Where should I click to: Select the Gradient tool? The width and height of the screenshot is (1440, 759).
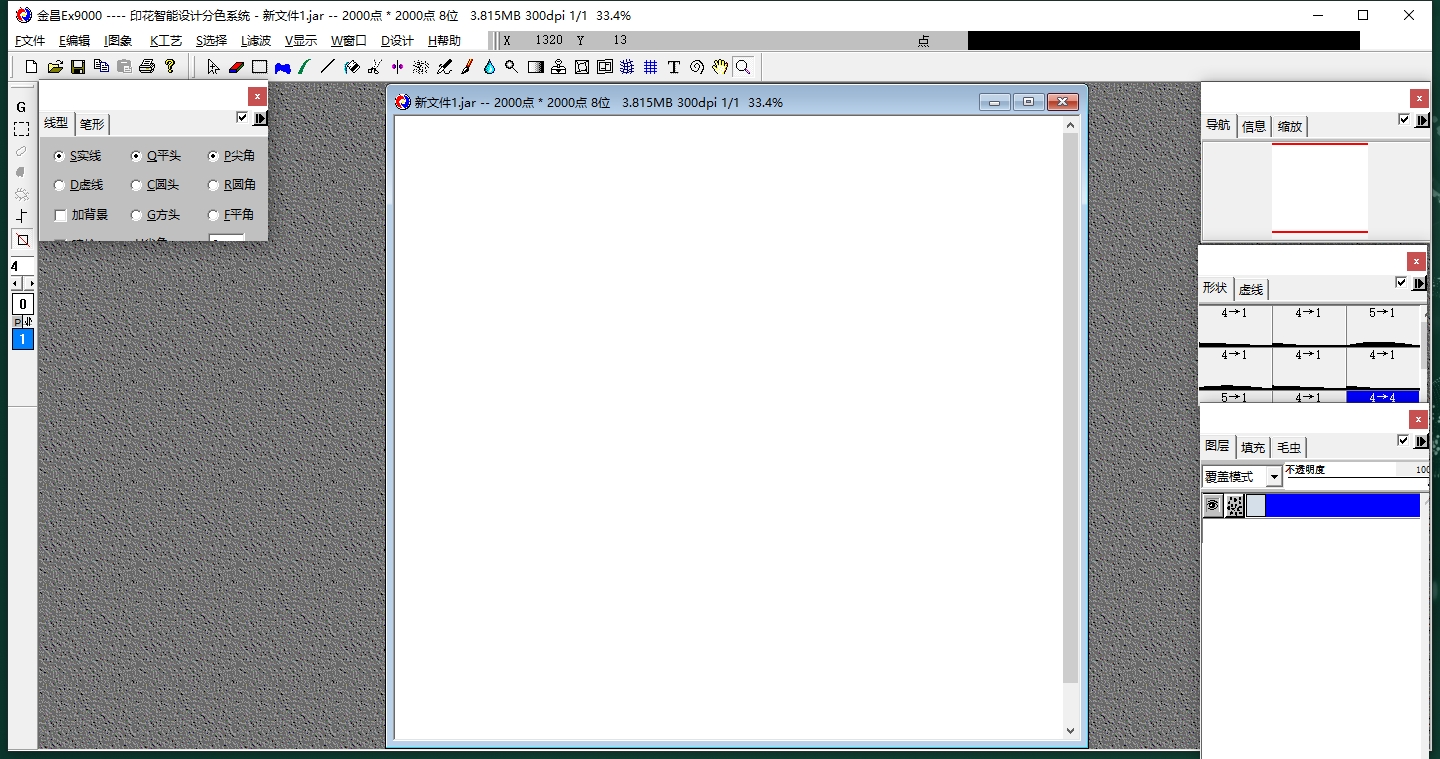point(535,67)
